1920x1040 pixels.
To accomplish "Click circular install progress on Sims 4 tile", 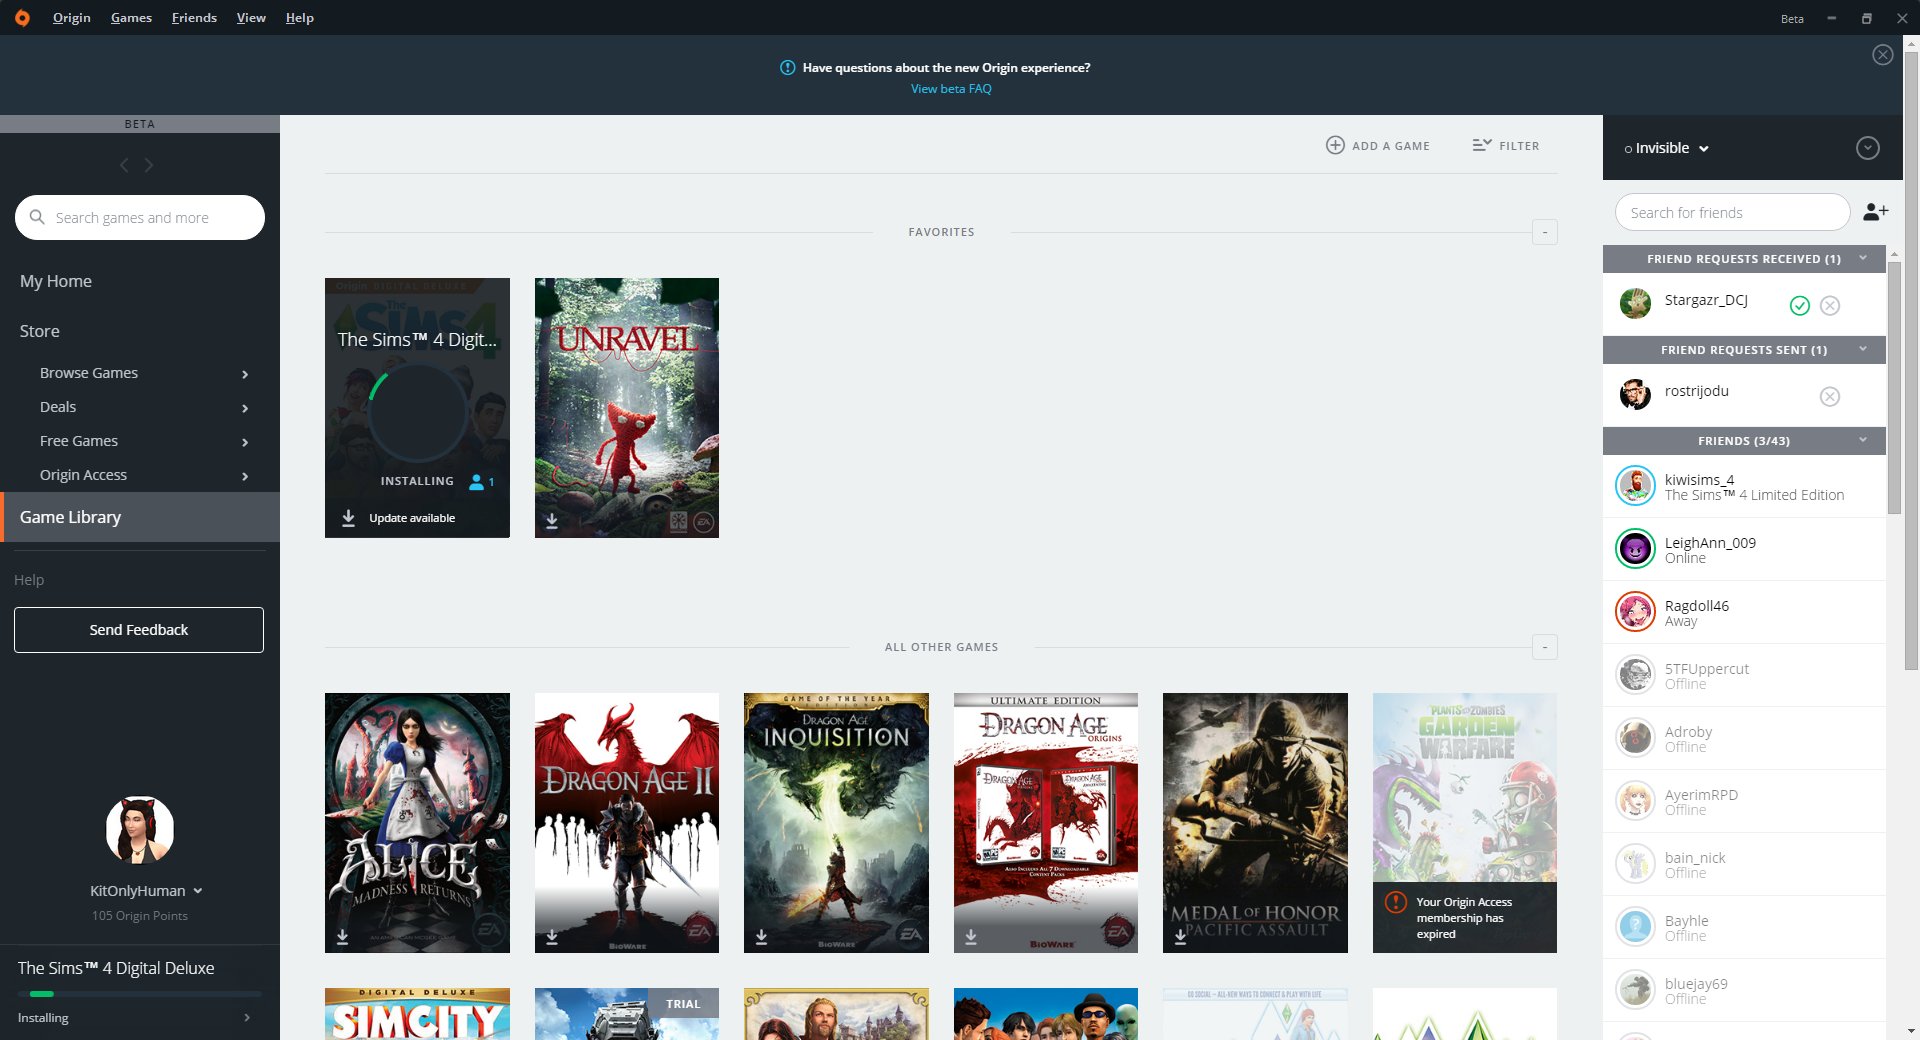I will tap(417, 413).
